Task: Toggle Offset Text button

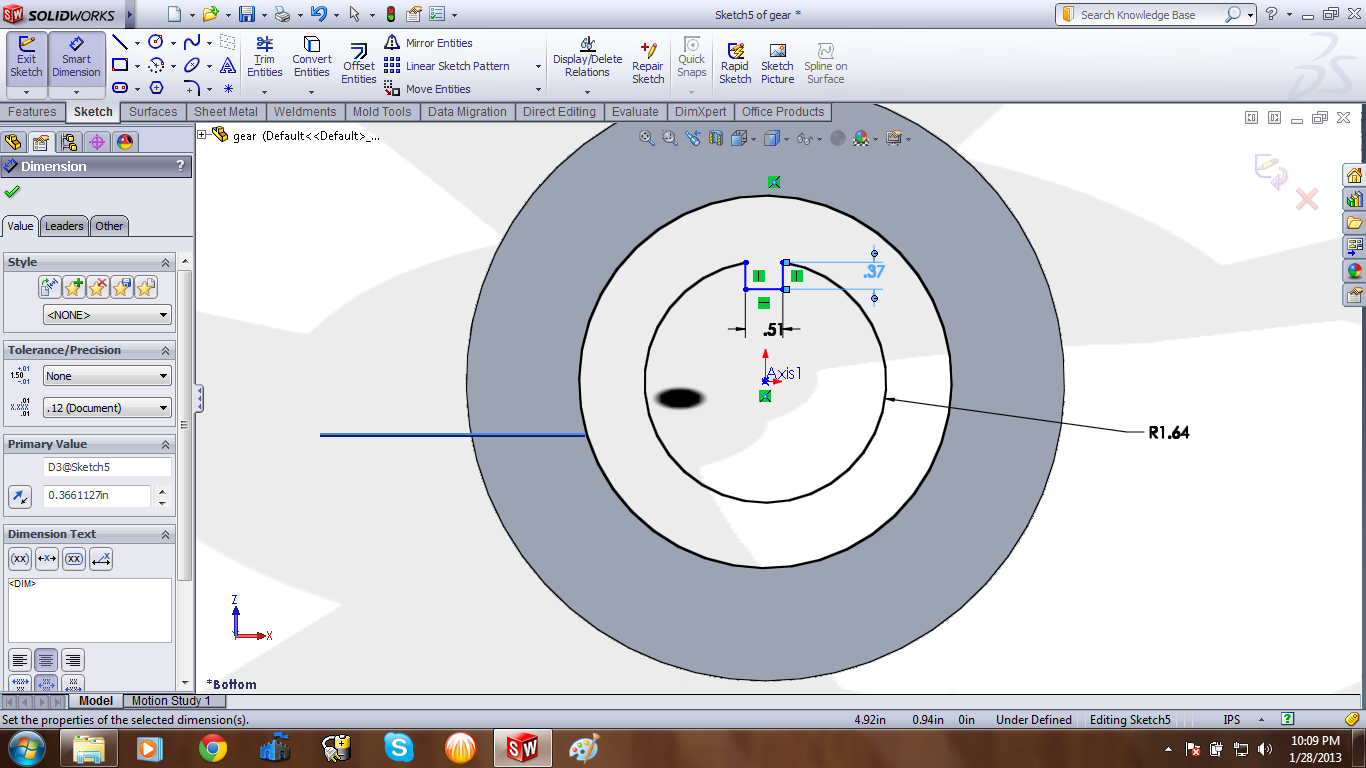Action: [101, 559]
